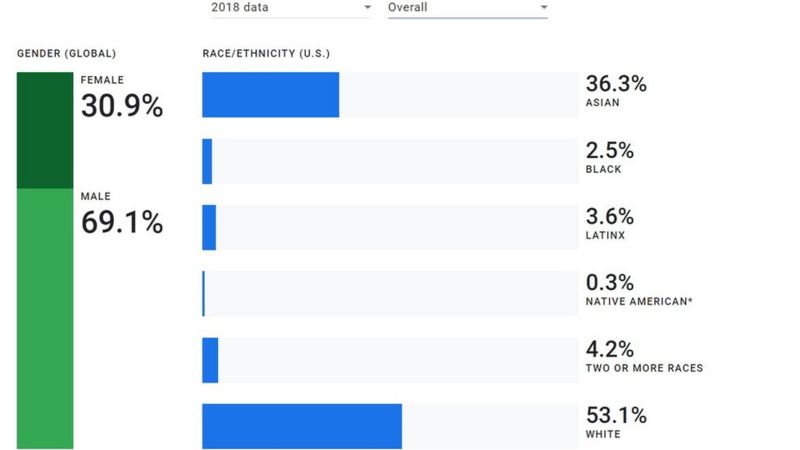Click the Female 30.9% label

121,105
